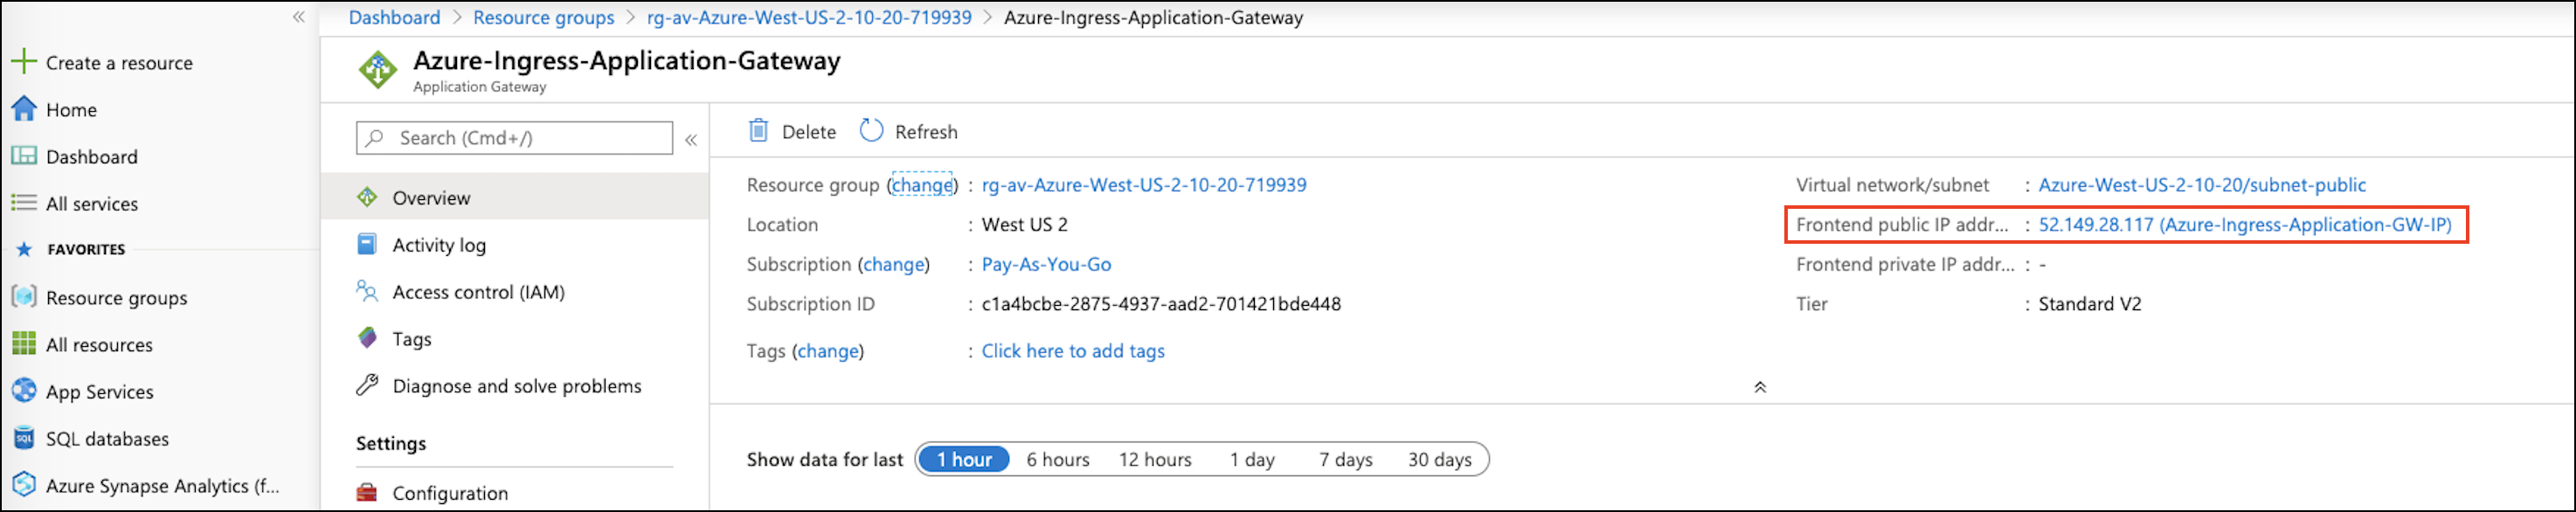Select the 6 hours time range
The width and height of the screenshot is (2576, 512).
[x=1058, y=459]
